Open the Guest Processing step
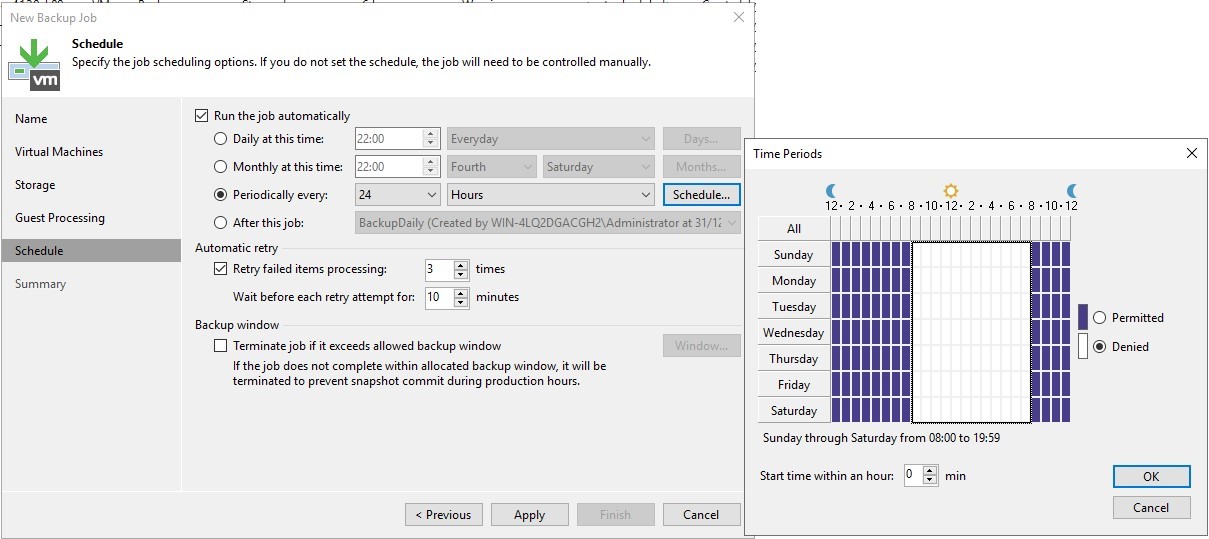1209x539 pixels. coord(60,218)
